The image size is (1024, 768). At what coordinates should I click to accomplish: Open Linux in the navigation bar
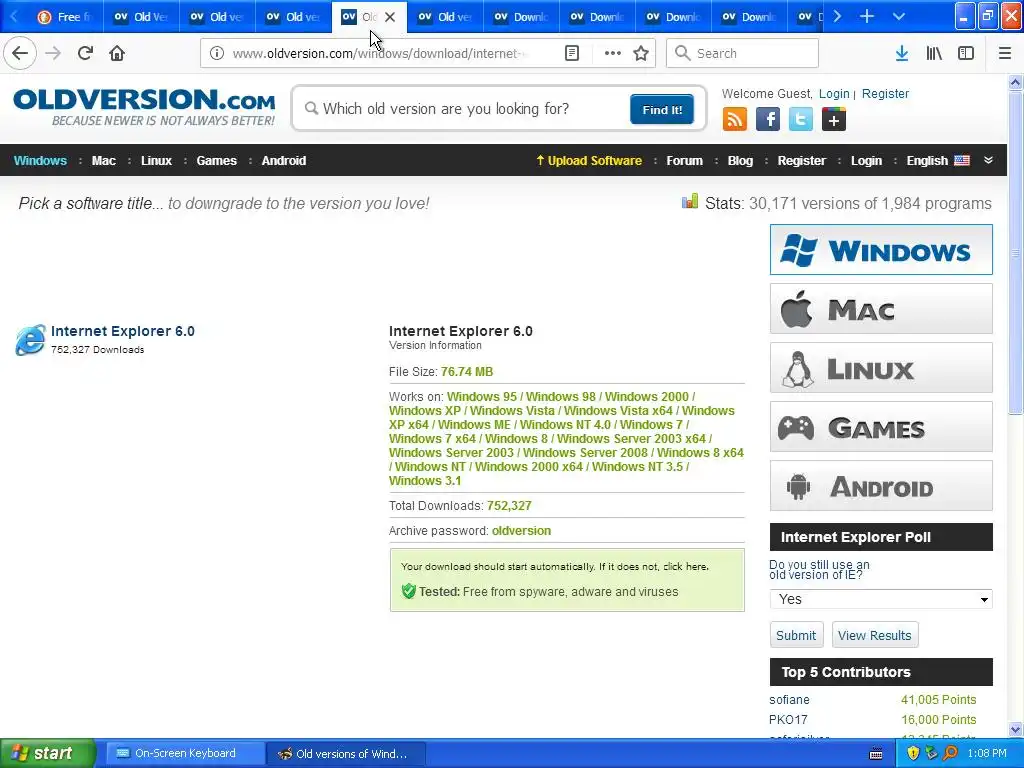tap(156, 161)
